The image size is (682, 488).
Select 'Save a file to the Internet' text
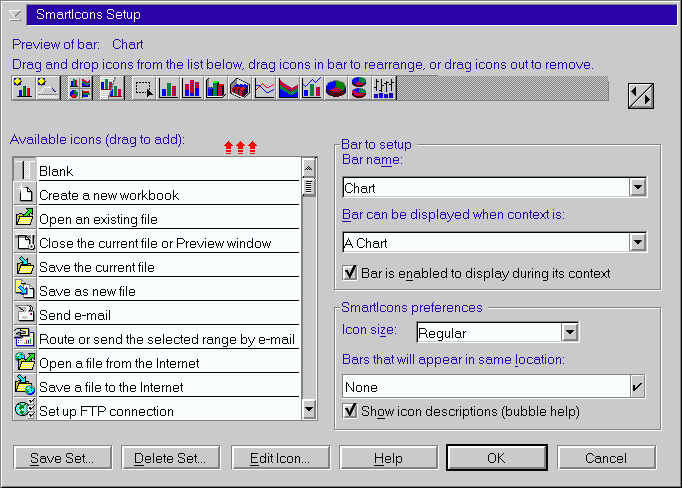tap(111, 387)
